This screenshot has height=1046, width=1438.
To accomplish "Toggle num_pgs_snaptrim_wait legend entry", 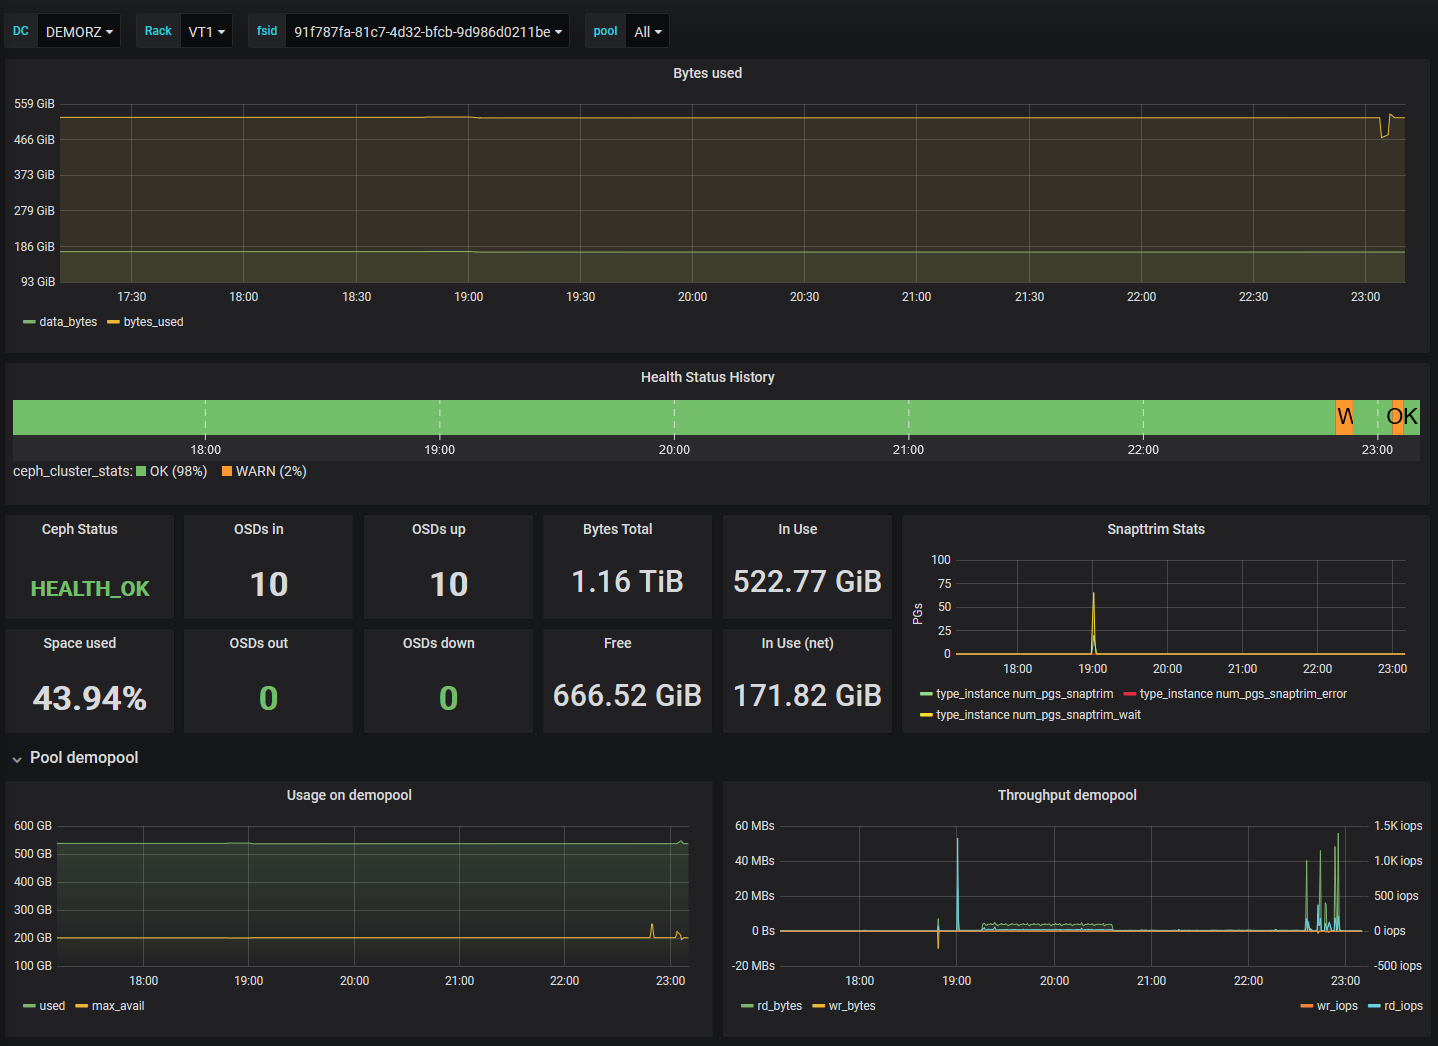I will [x=1037, y=715].
